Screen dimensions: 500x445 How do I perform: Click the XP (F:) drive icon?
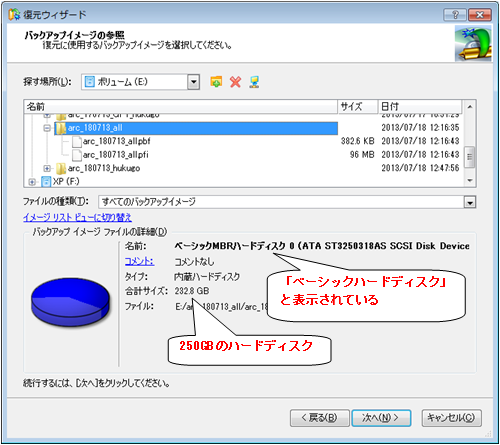pos(46,182)
